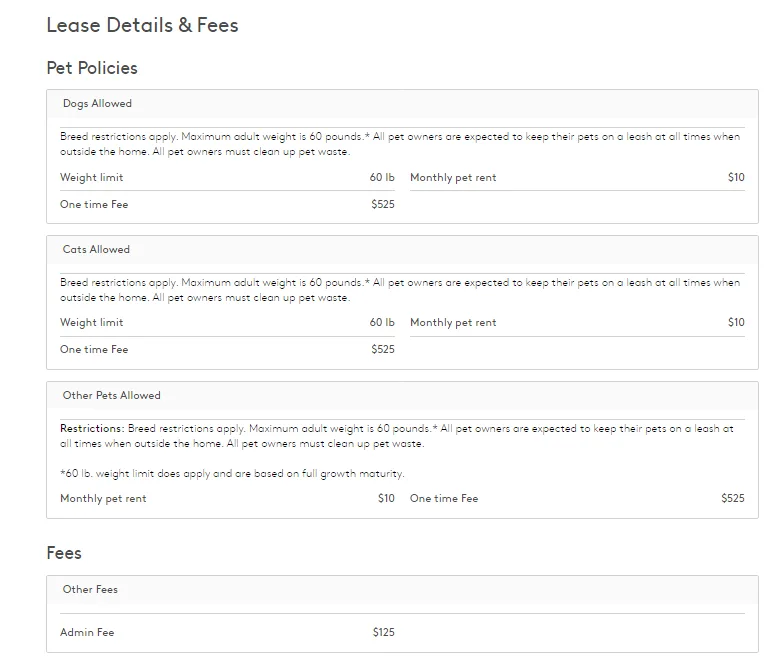
Task: Click the bold Restrictions label in Other Pets
Action: (92, 429)
